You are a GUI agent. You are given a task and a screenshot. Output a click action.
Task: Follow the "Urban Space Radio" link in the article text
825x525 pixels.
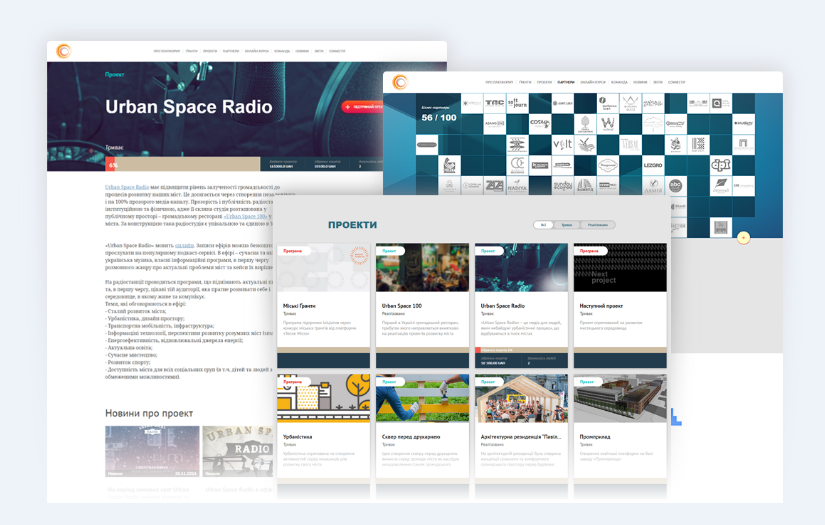coord(127,187)
